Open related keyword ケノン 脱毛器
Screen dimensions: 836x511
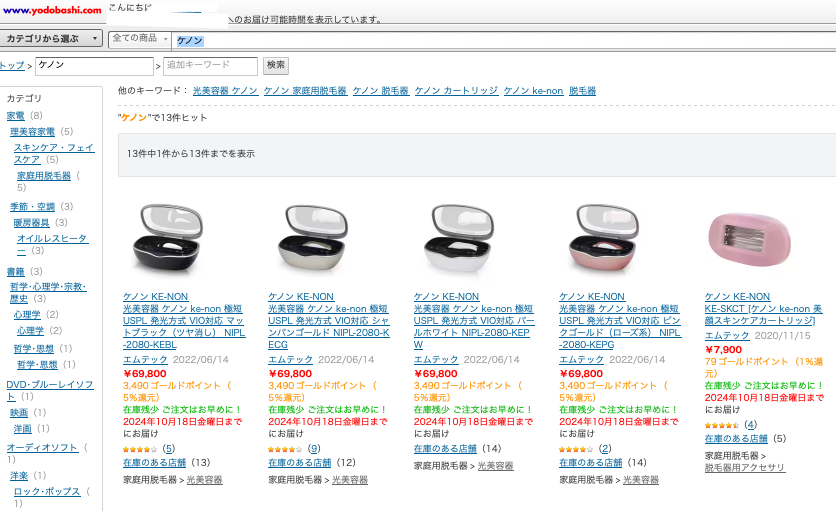(381, 91)
